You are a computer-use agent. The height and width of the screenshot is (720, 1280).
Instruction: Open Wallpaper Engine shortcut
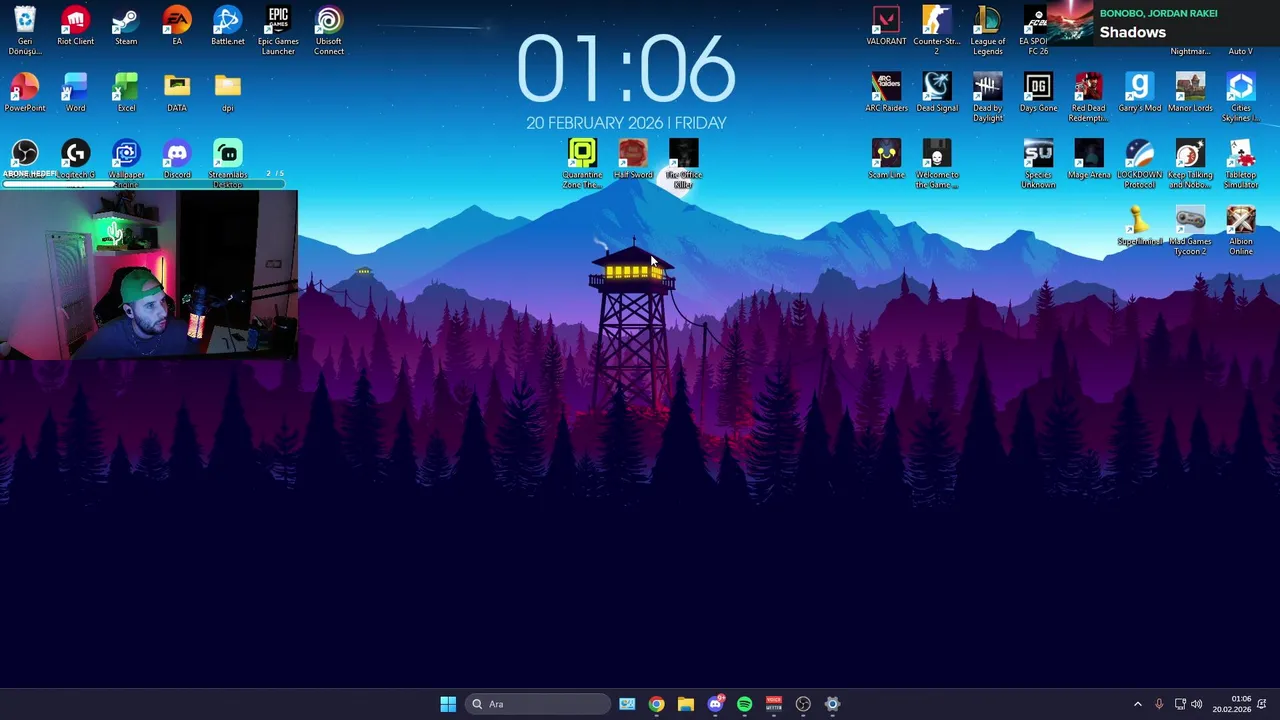pos(126,162)
